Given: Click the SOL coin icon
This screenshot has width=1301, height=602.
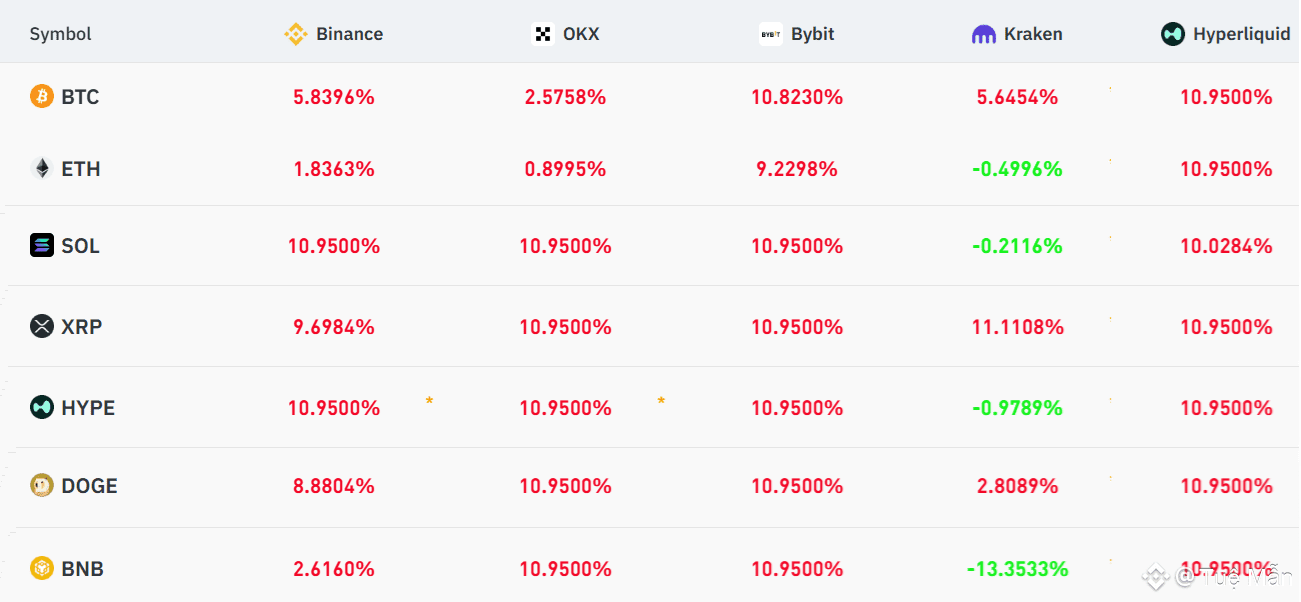Looking at the screenshot, I should coord(41,246).
